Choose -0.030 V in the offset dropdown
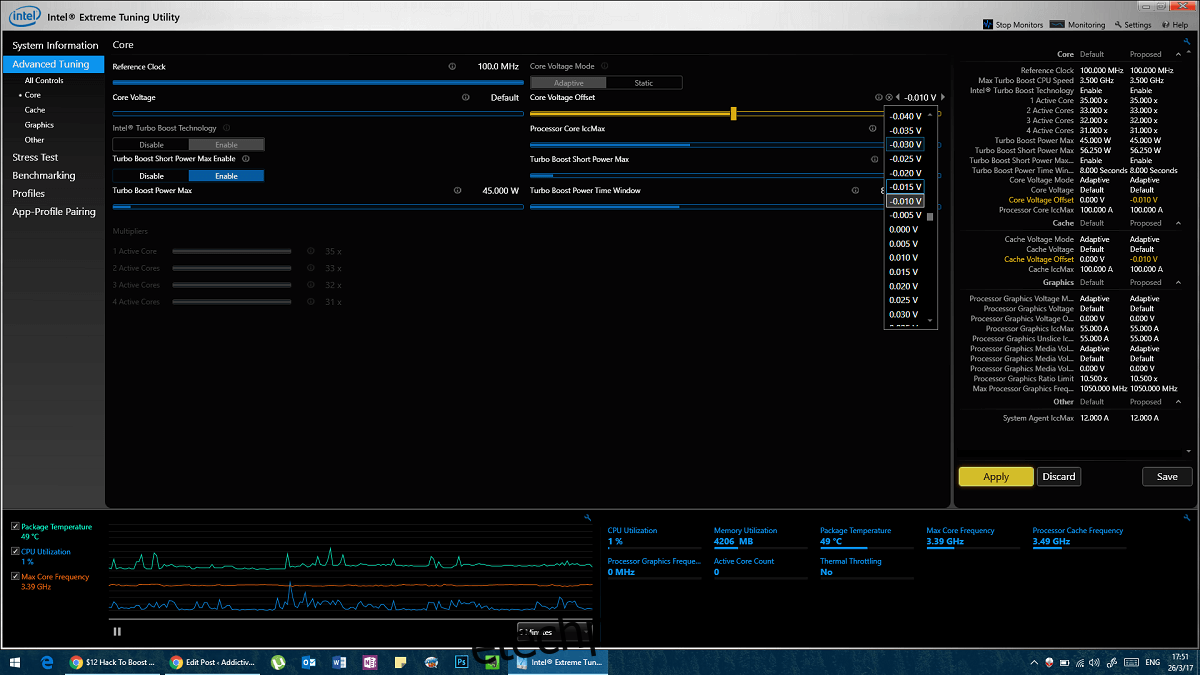Screen dimensions: 1200x675 point(905,144)
